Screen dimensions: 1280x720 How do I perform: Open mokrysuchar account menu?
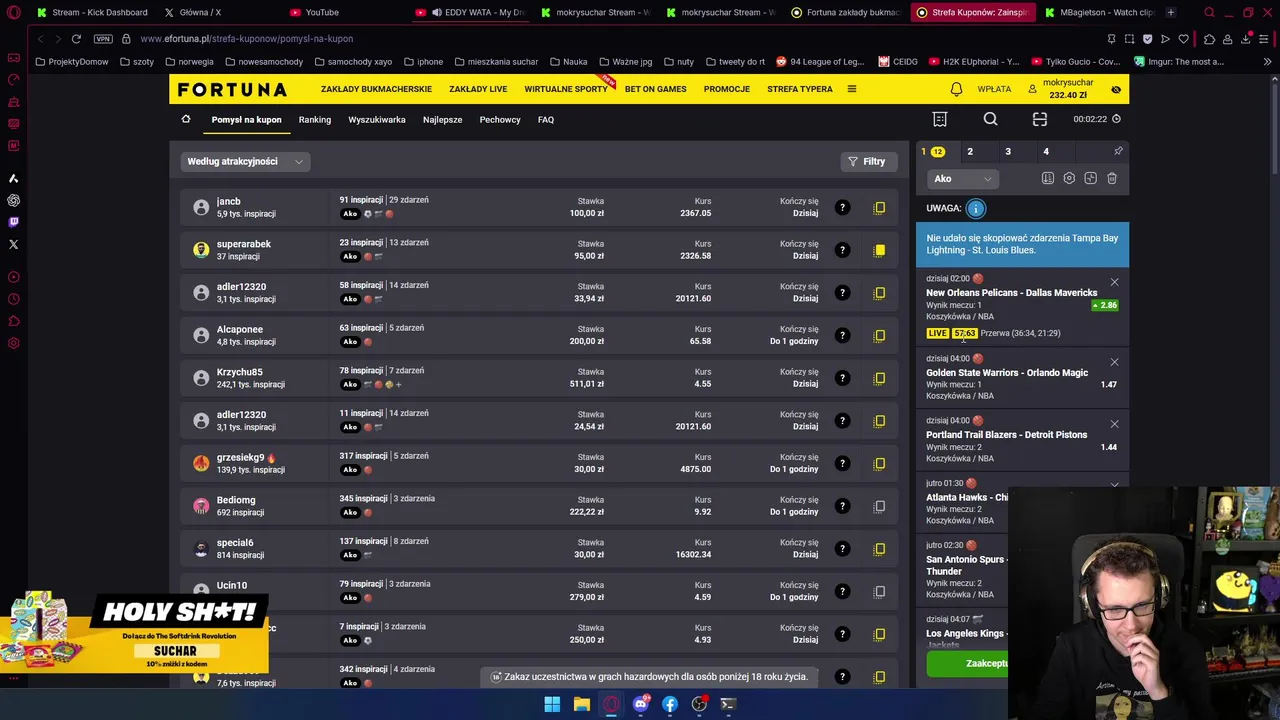(1060, 89)
